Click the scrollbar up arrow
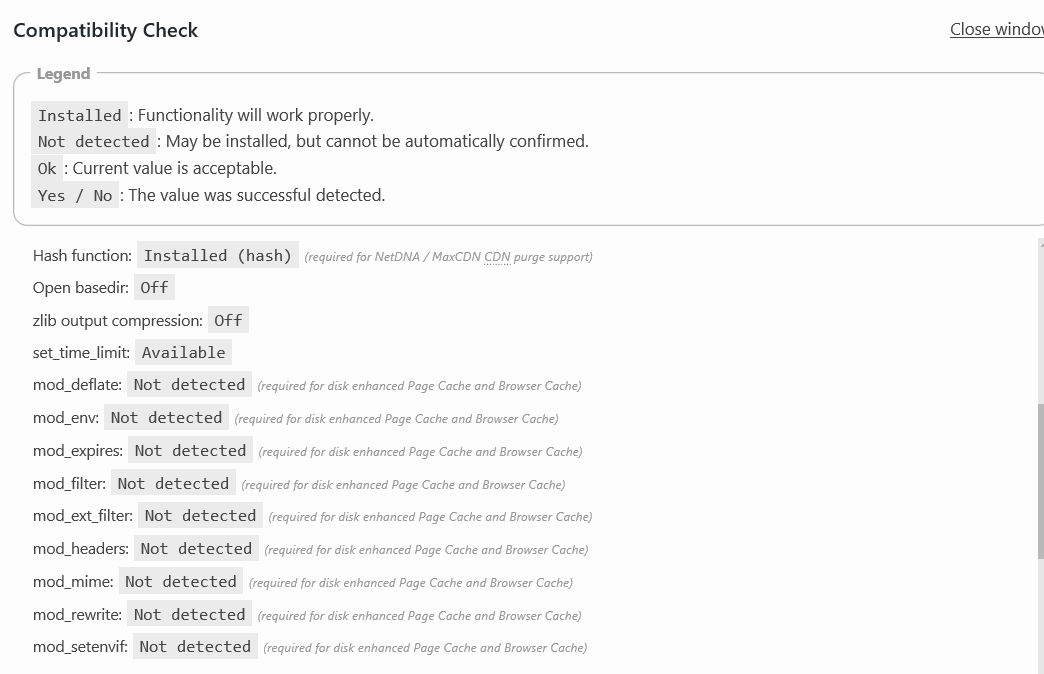Image resolution: width=1044 pixels, height=674 pixels. point(1041,245)
